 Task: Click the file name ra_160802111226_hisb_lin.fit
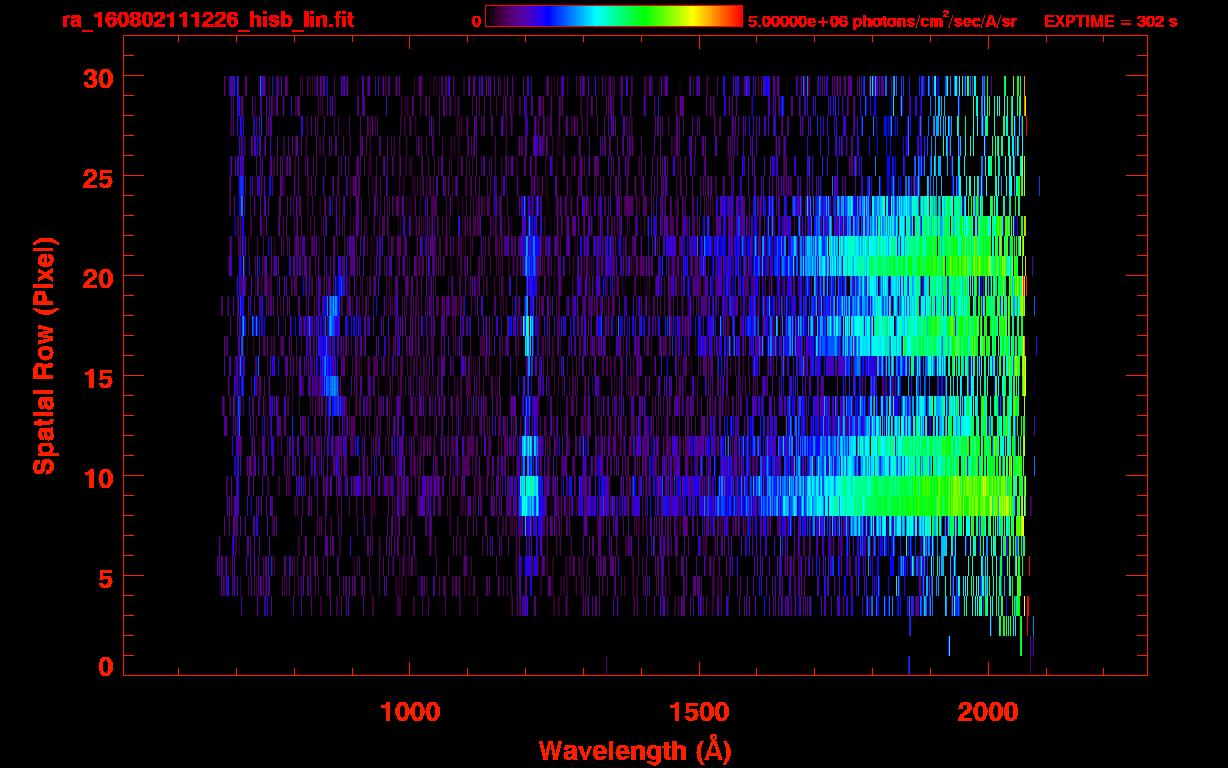207,19
